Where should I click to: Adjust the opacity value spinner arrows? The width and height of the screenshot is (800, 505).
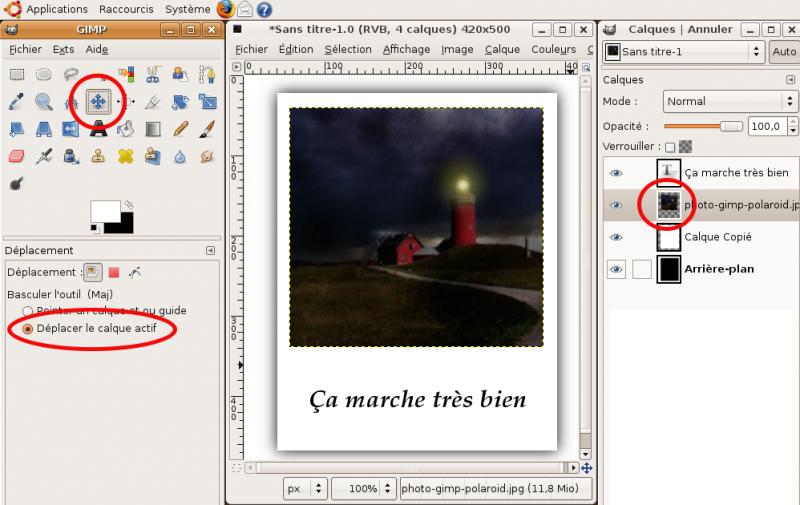click(x=792, y=126)
